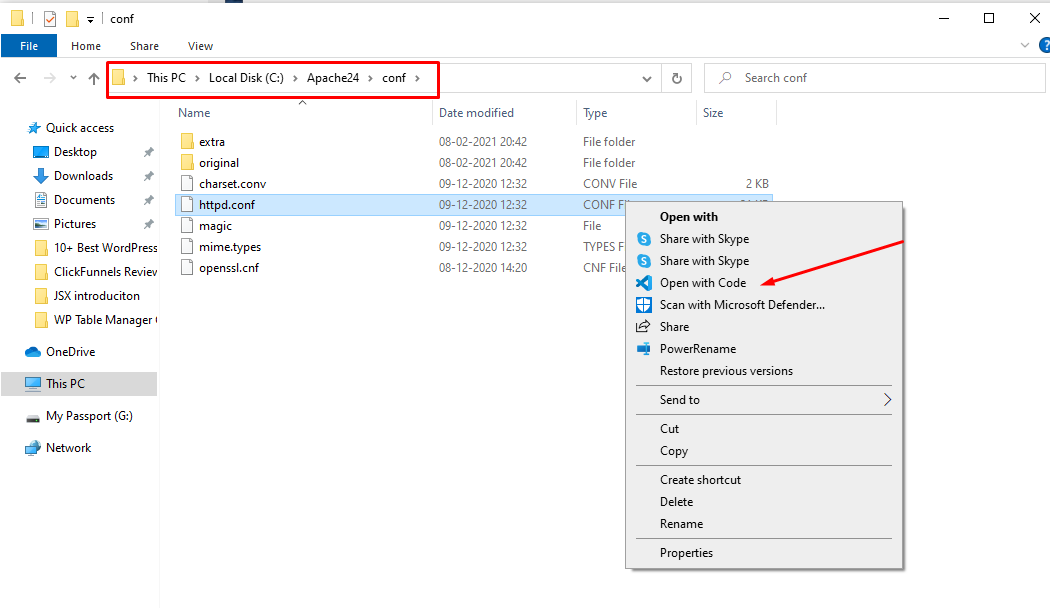Click the OneDrive cloud icon

click(x=33, y=352)
